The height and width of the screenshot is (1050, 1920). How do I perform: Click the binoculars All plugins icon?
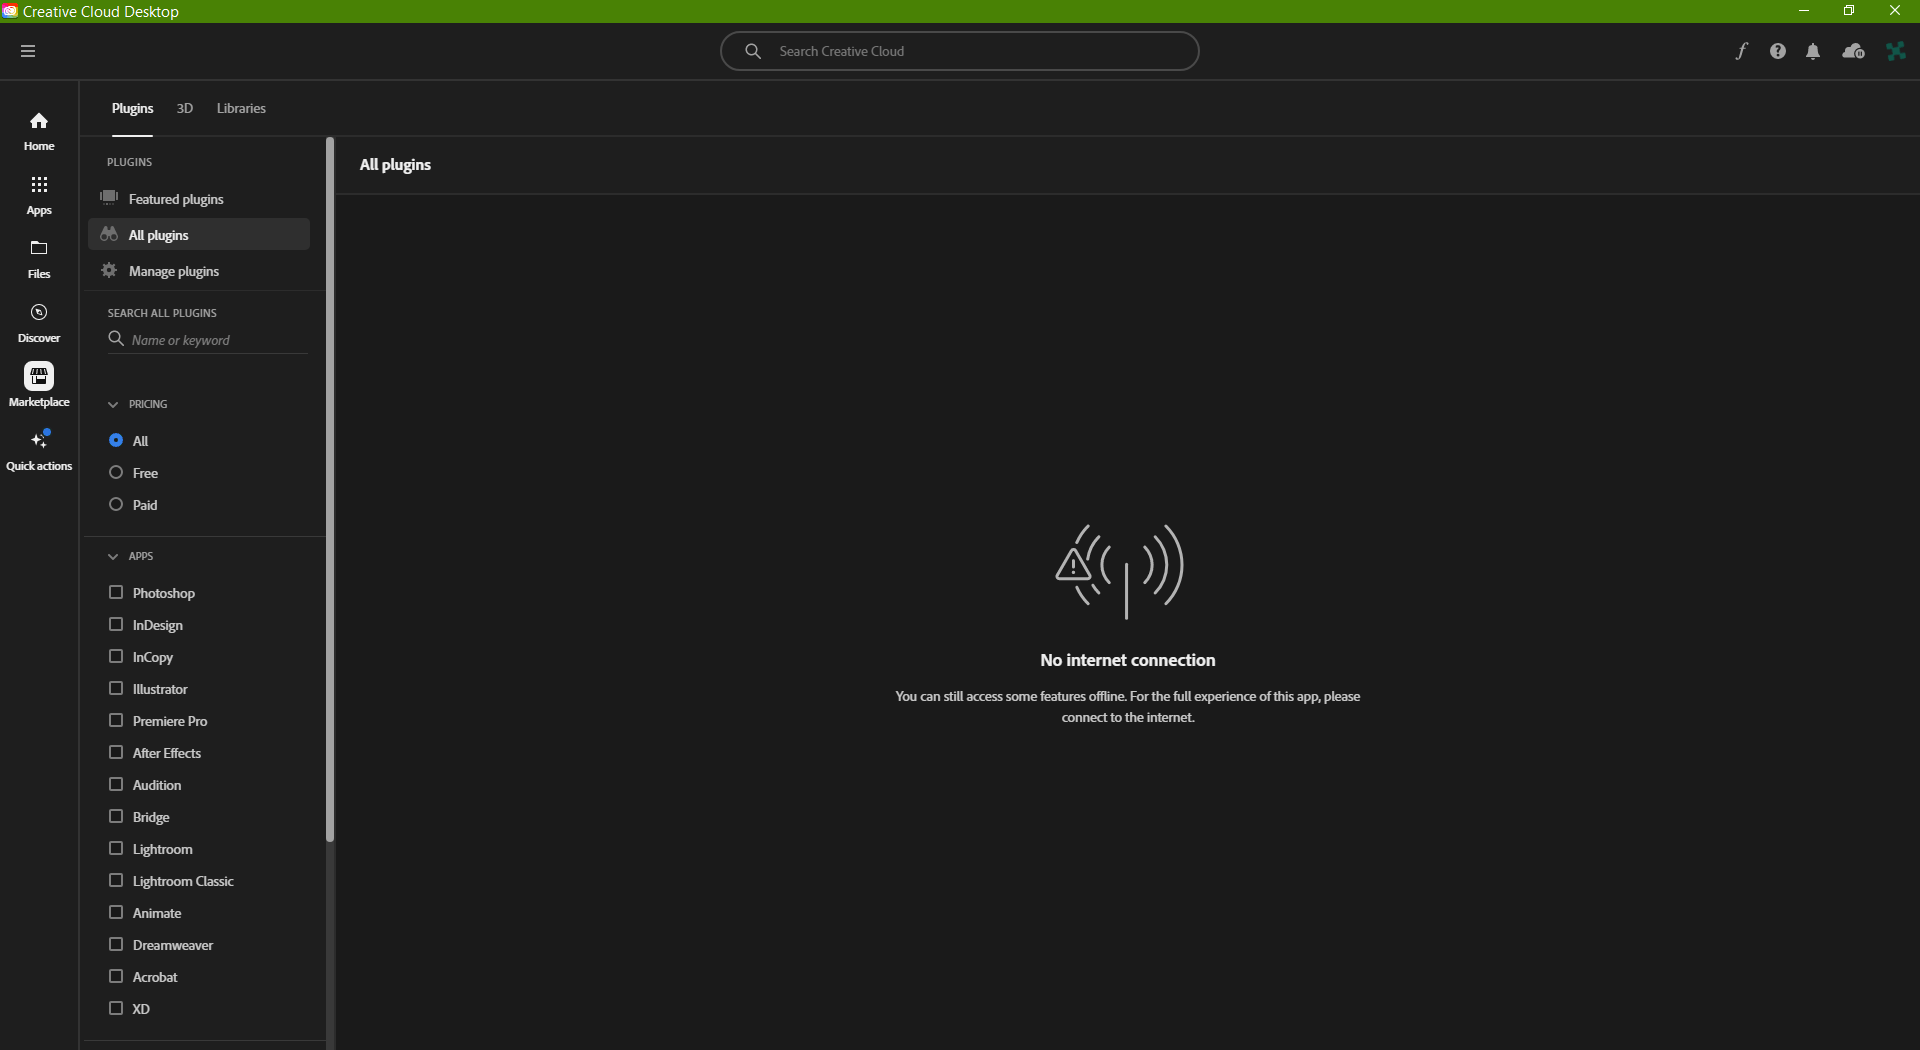tap(109, 234)
